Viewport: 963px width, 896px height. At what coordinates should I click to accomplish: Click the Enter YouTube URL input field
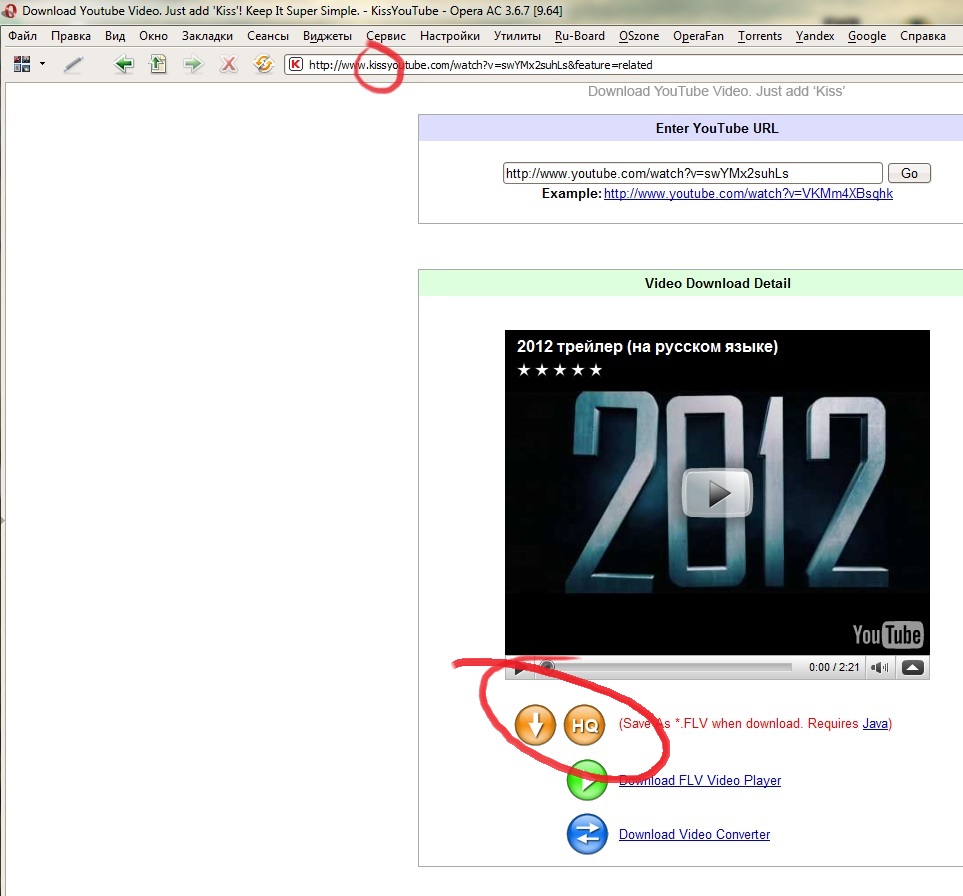692,173
